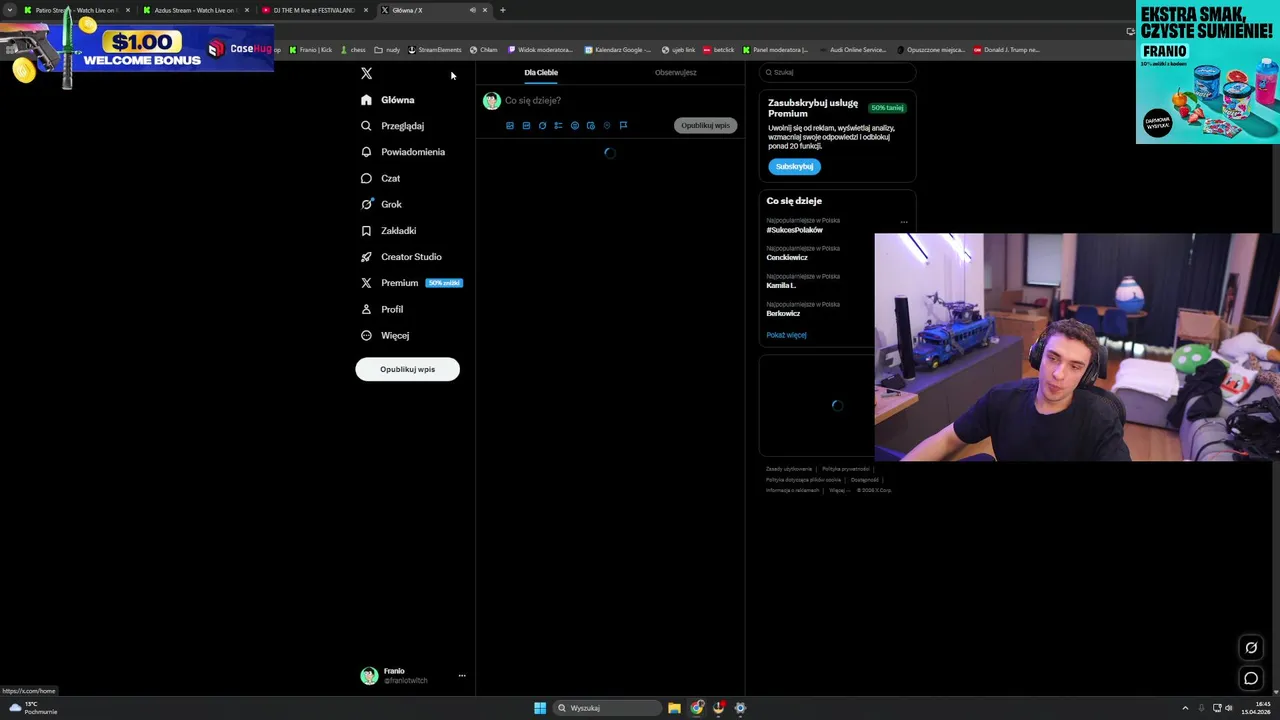Image resolution: width=1280 pixels, height=720 pixels.
Task: Close the Główna / X browser tab
Action: point(485,10)
